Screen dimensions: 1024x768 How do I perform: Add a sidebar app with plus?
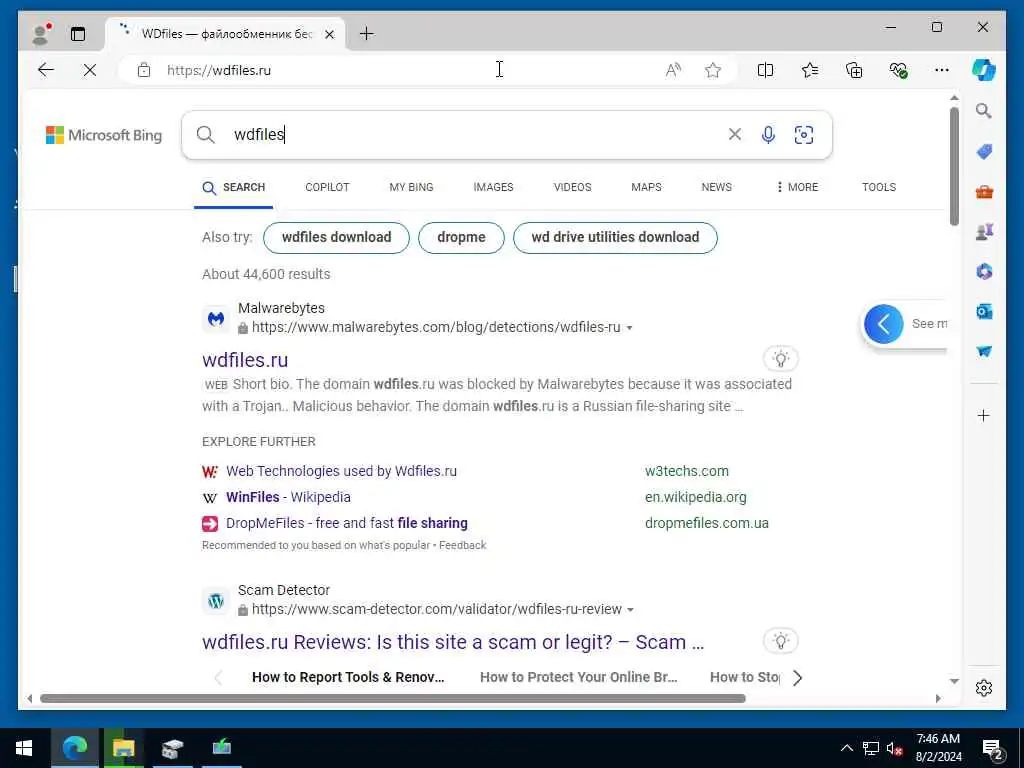pyautogui.click(x=984, y=416)
